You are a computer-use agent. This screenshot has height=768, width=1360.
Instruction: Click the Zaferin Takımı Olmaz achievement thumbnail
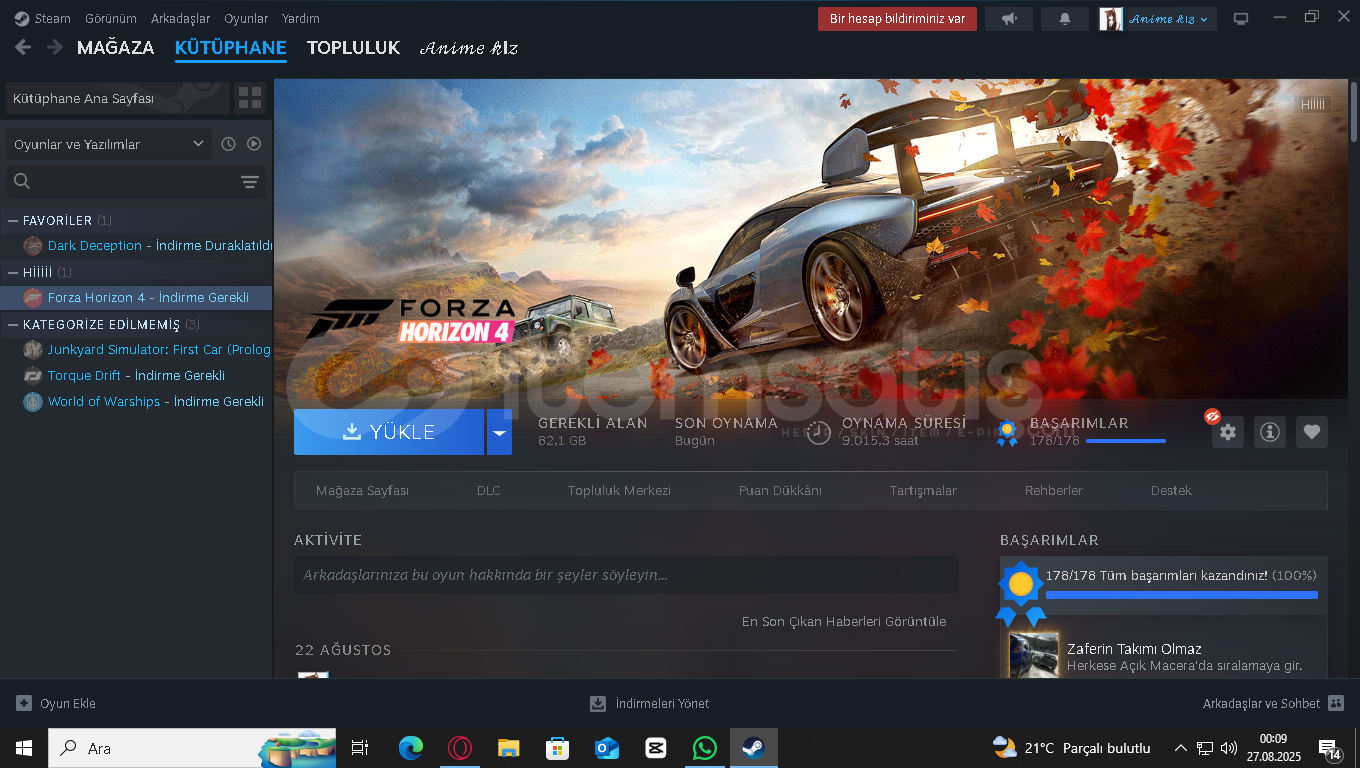click(1034, 656)
